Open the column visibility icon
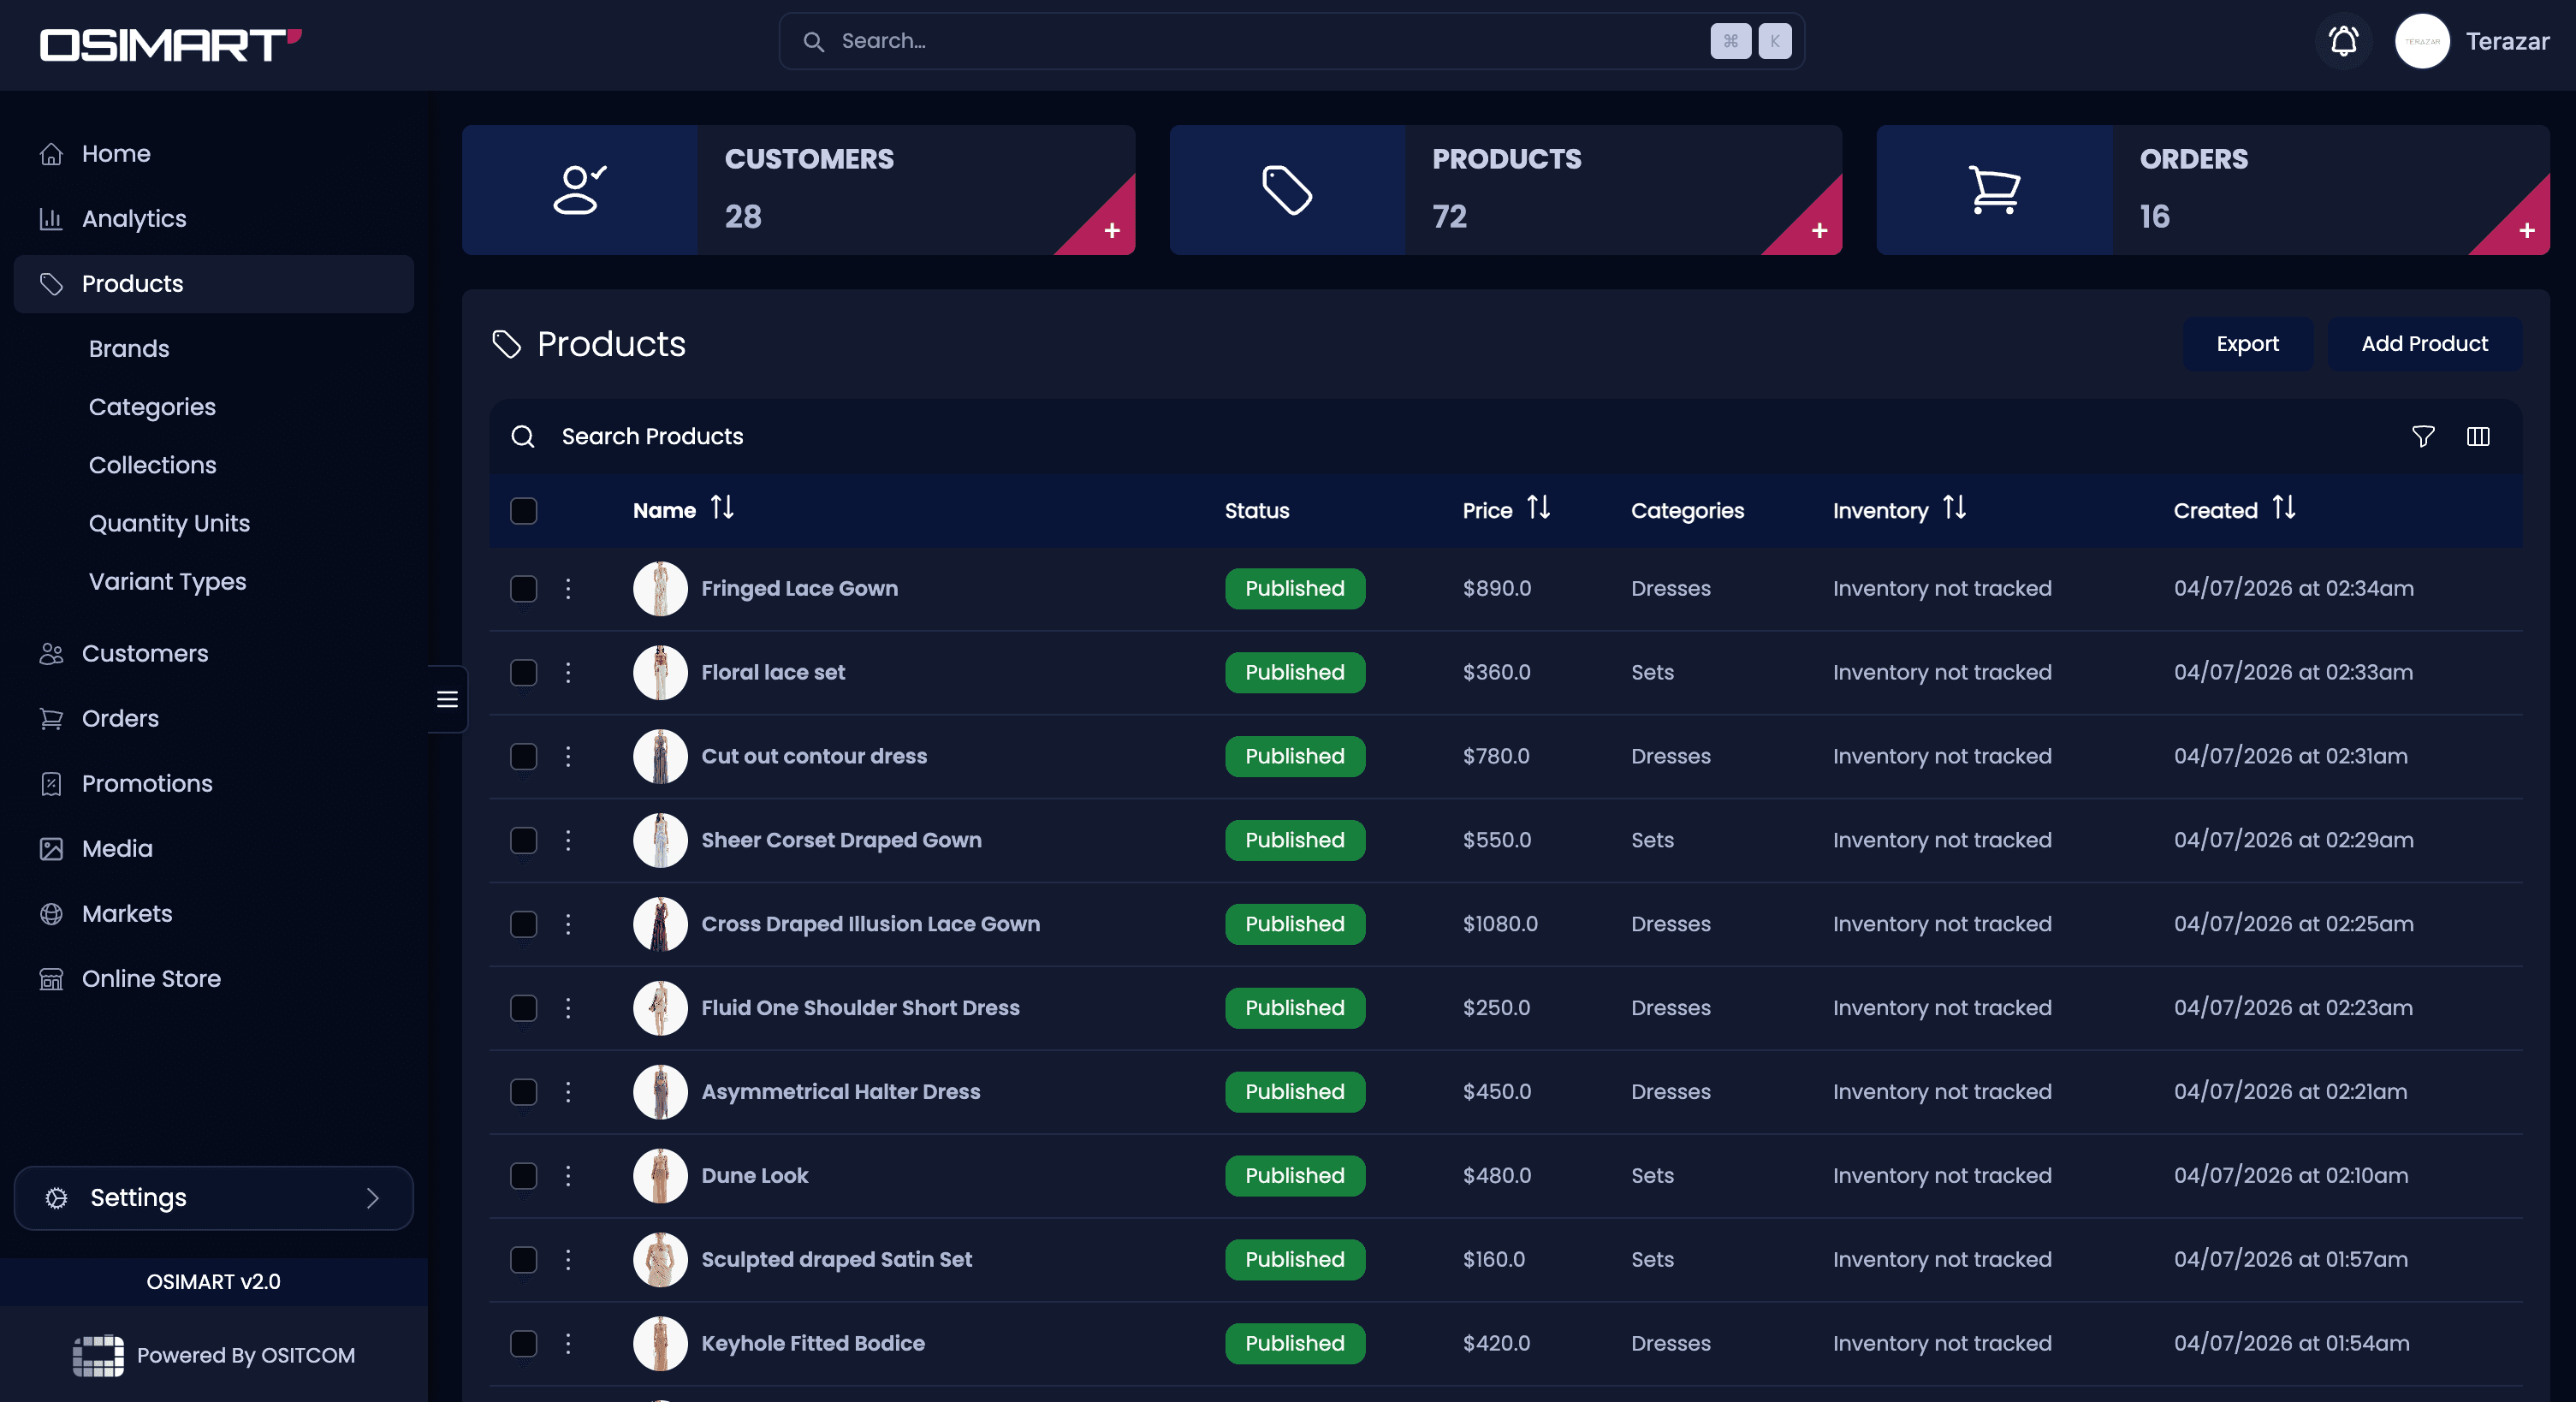 2477,436
